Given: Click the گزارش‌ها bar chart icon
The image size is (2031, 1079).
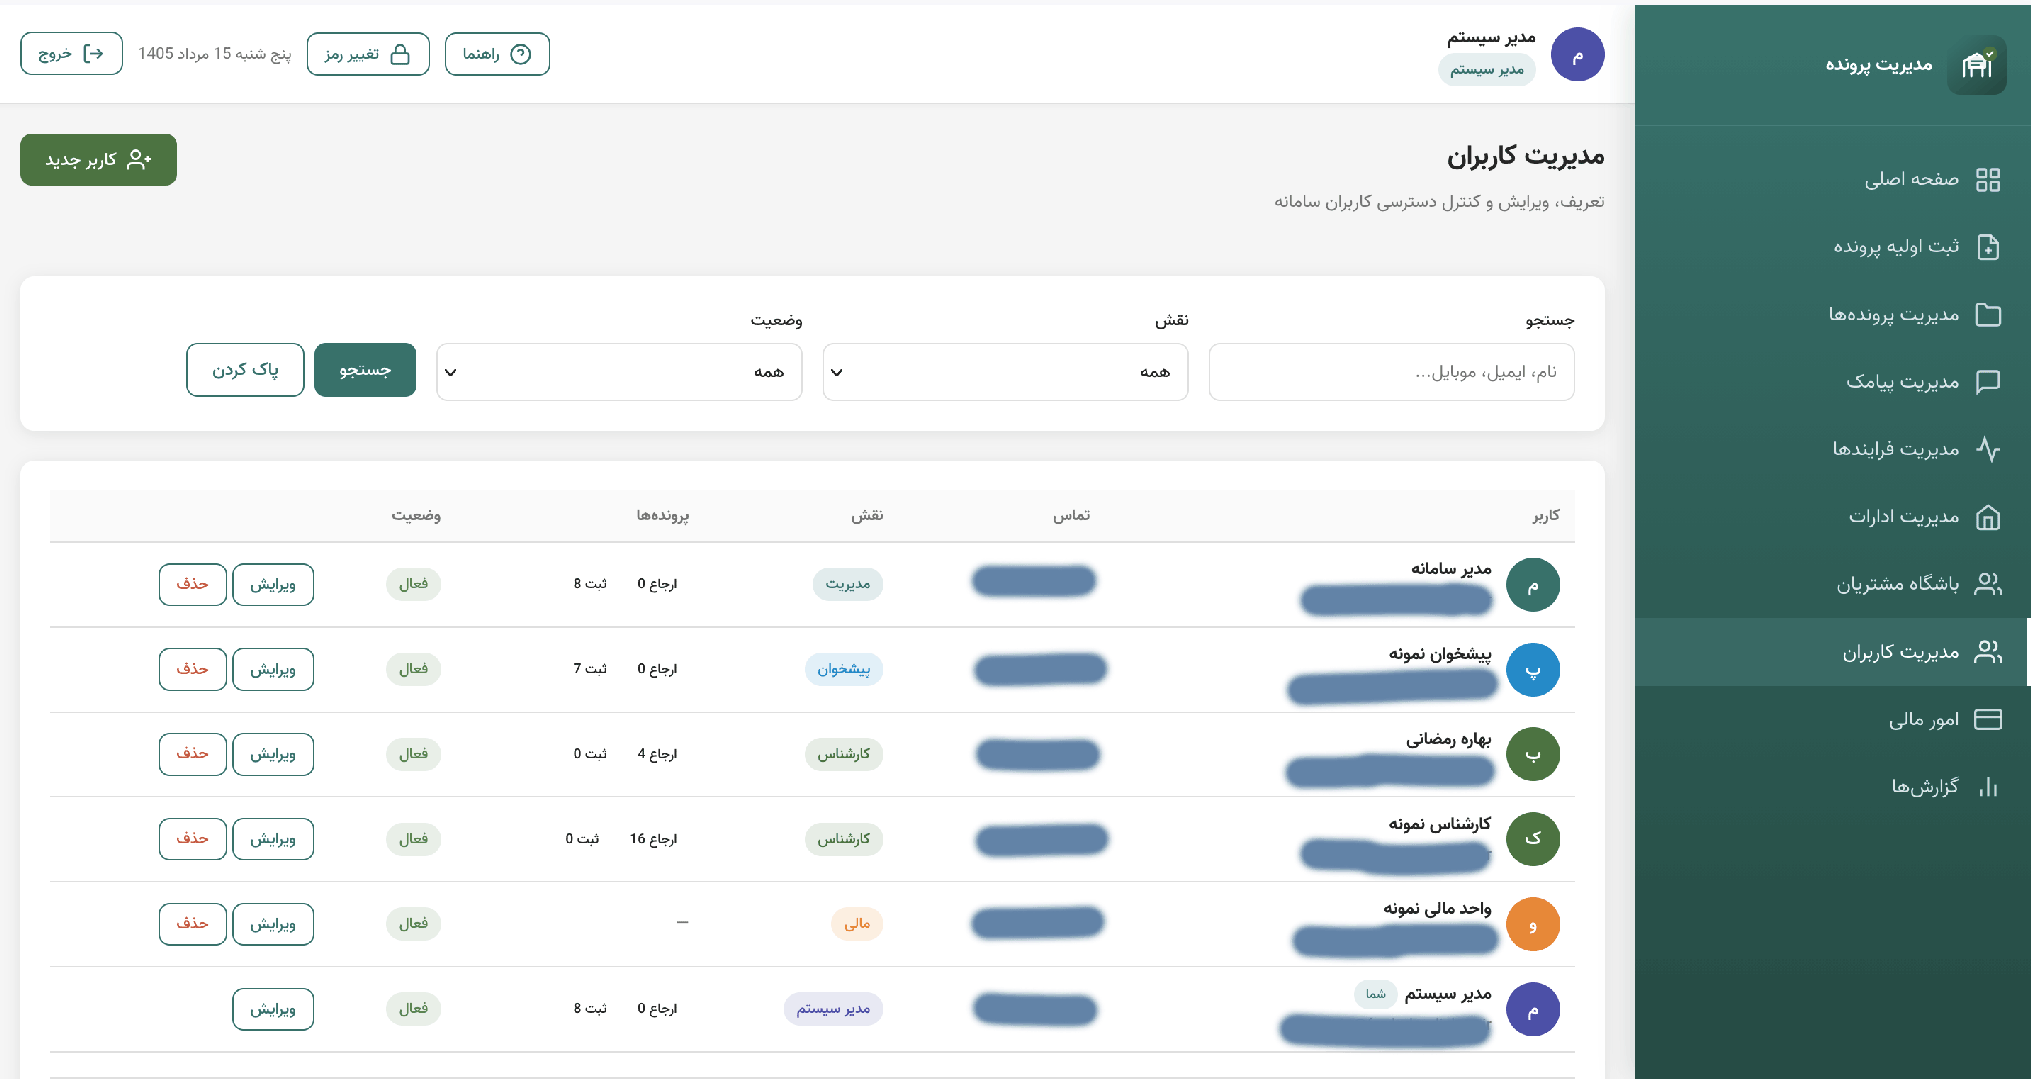Looking at the screenshot, I should pyautogui.click(x=1988, y=787).
